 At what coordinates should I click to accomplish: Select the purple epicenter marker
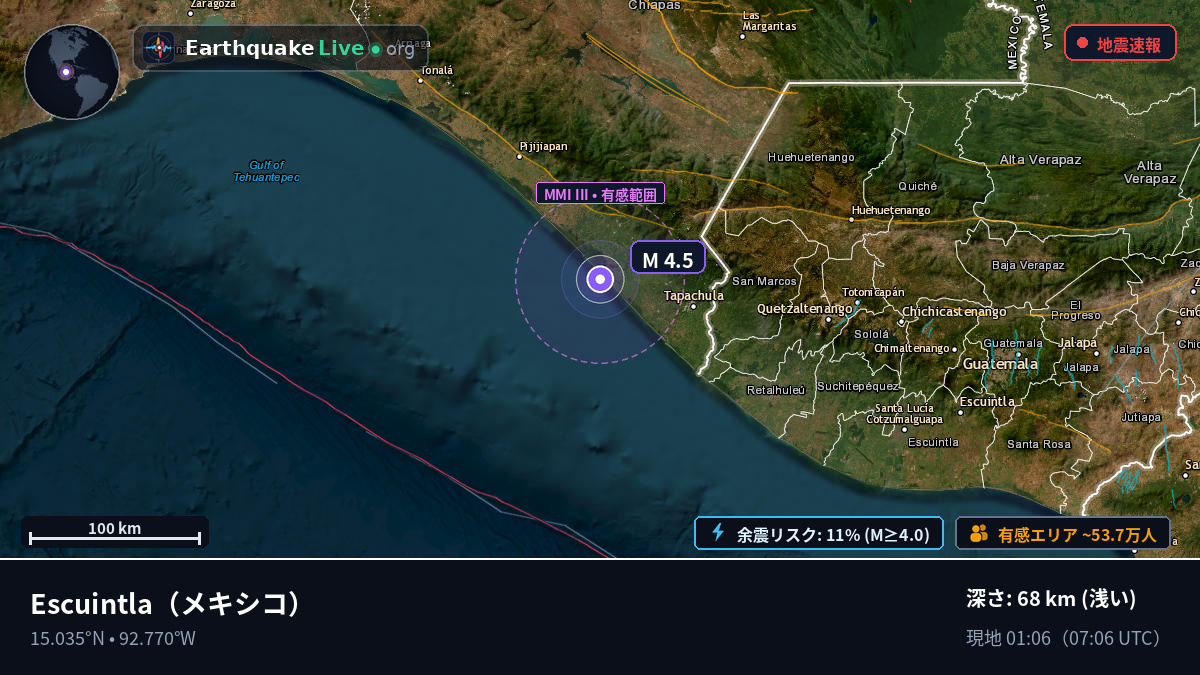click(599, 280)
